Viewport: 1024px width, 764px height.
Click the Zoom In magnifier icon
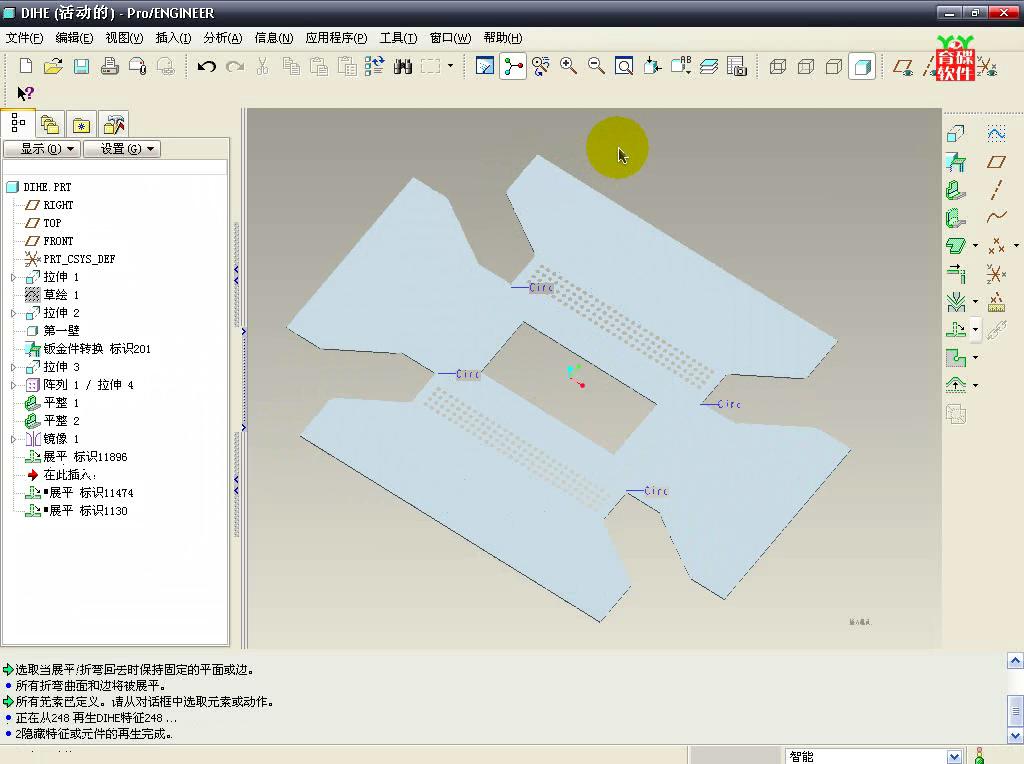click(568, 66)
